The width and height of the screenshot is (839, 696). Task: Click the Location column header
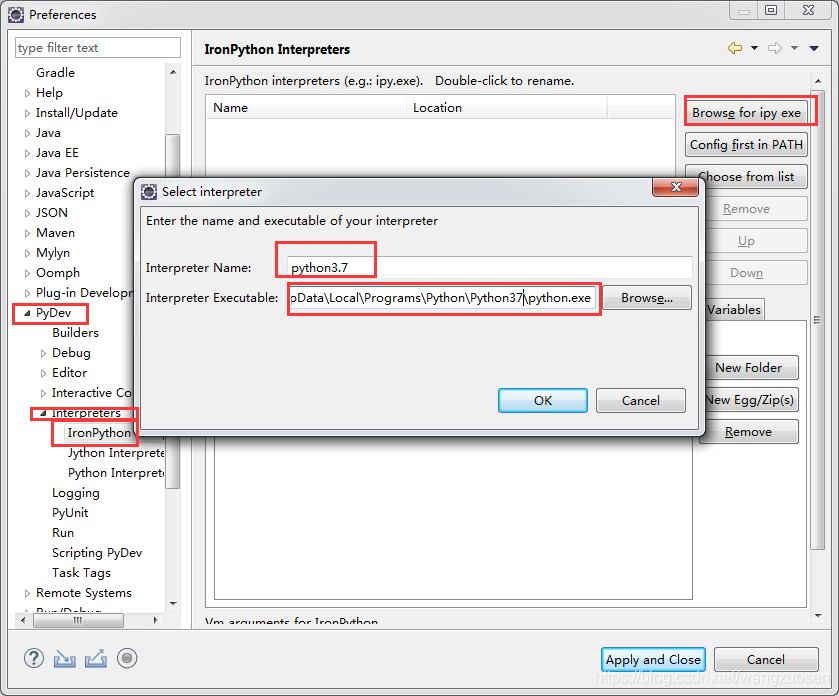tap(507, 108)
